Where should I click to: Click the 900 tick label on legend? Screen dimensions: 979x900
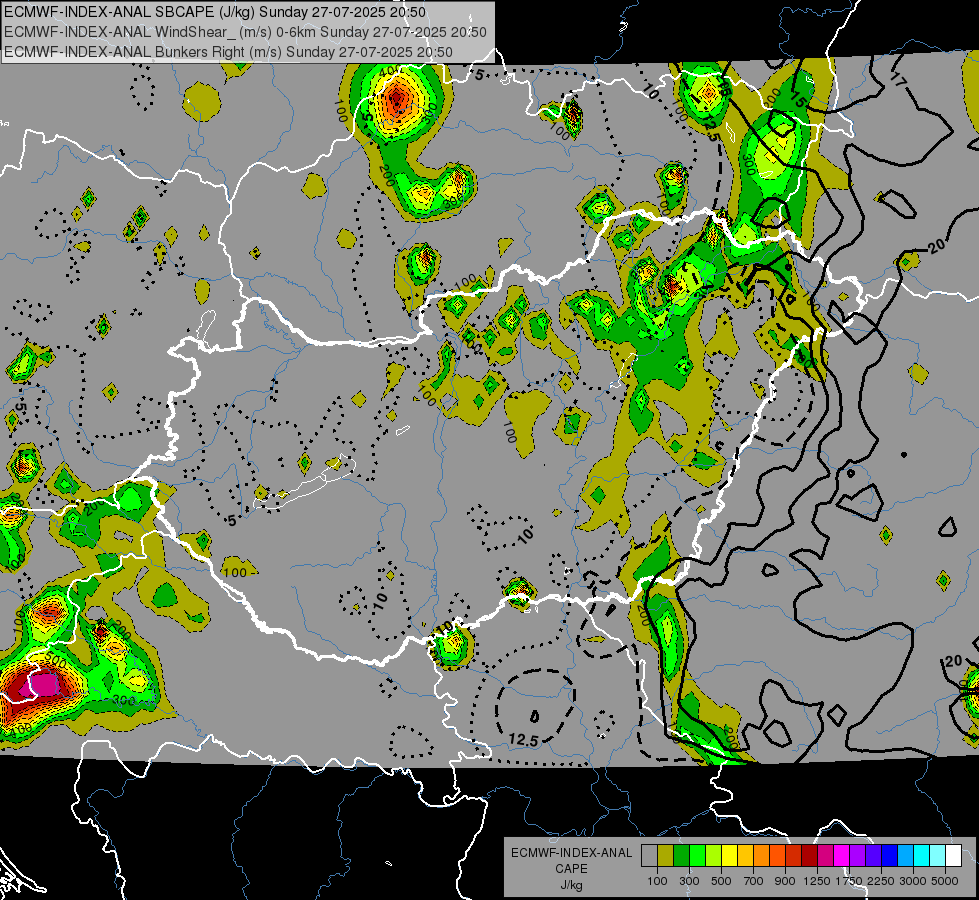[785, 881]
